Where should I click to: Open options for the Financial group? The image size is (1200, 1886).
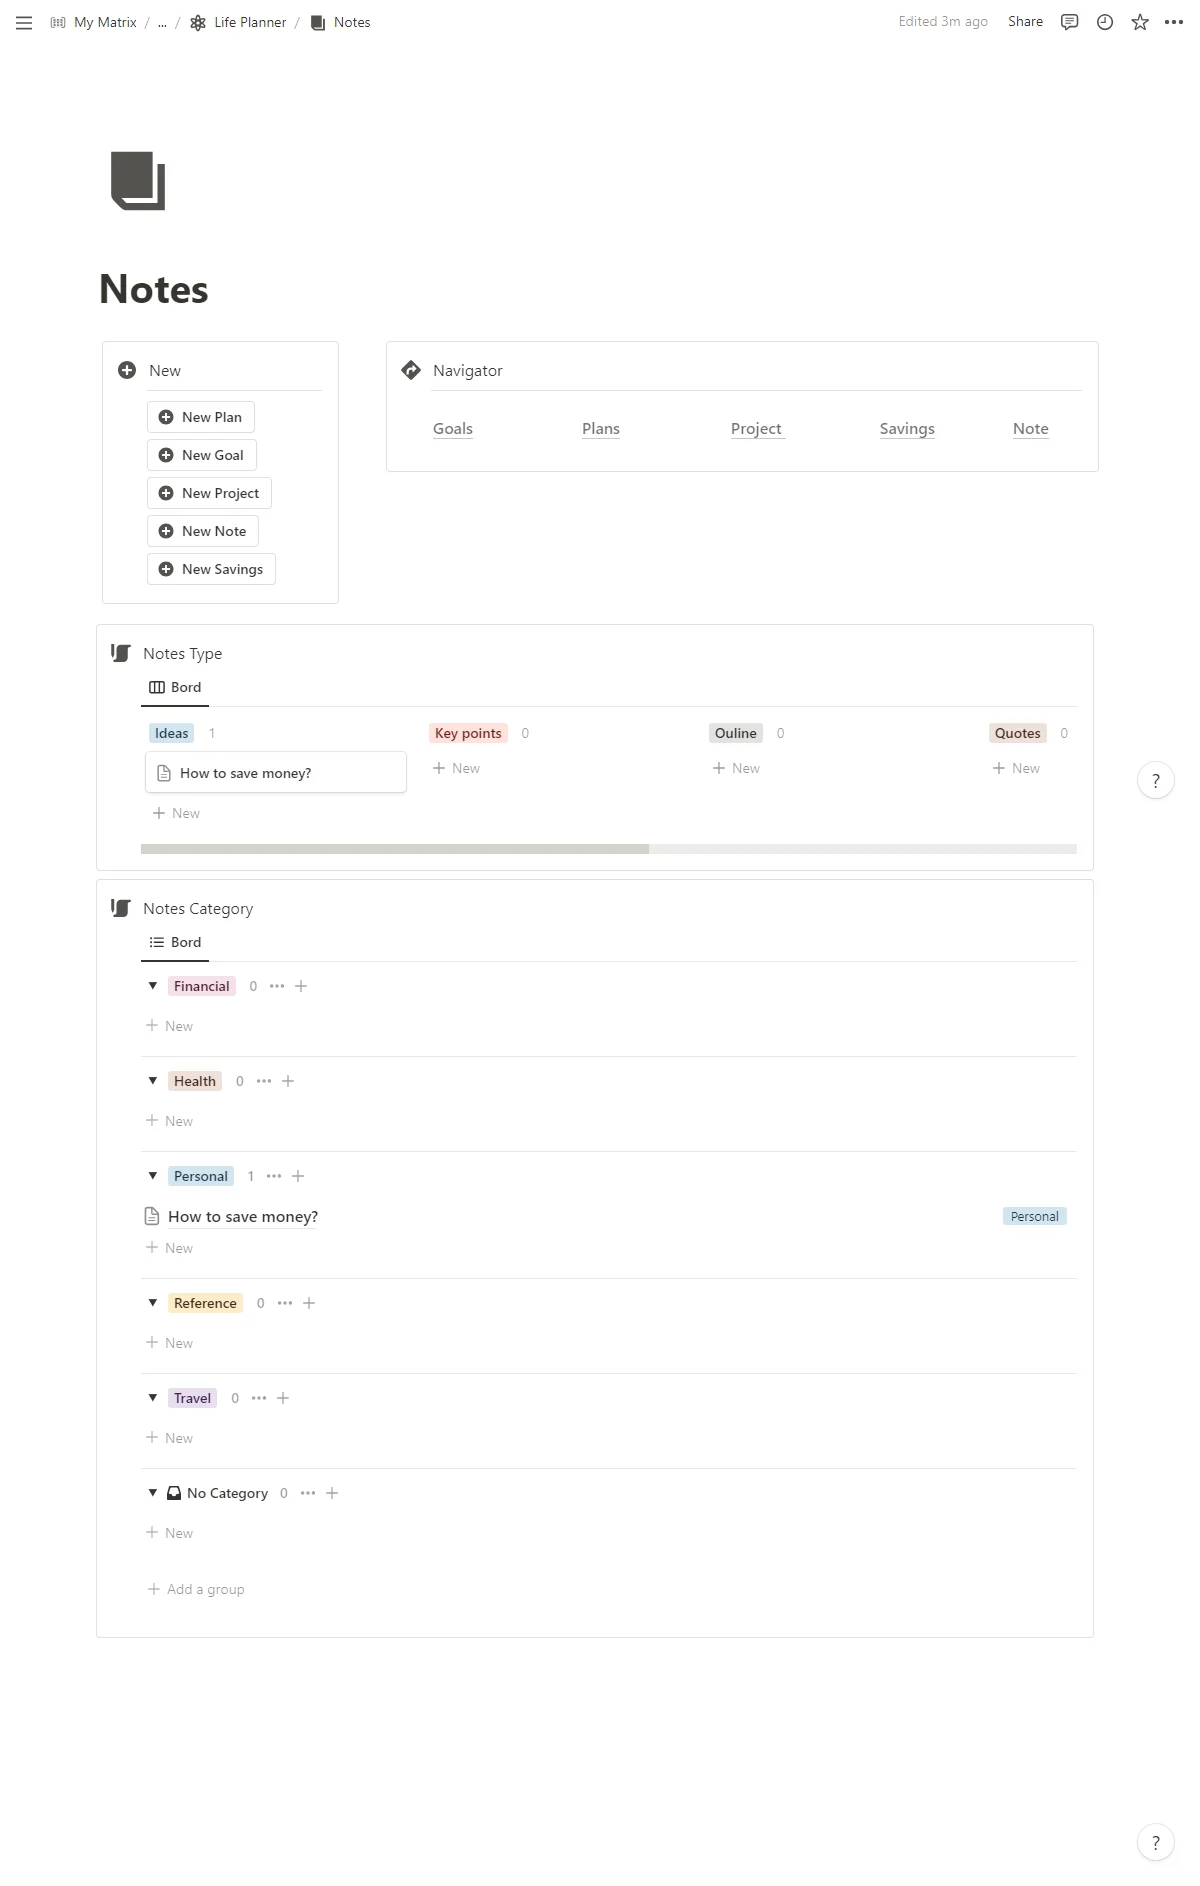pos(277,986)
